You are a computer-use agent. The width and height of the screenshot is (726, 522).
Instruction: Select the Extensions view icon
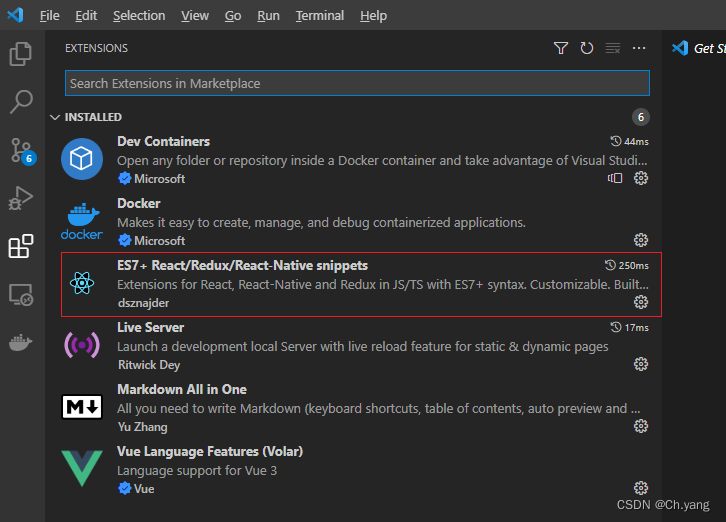tap(21, 246)
